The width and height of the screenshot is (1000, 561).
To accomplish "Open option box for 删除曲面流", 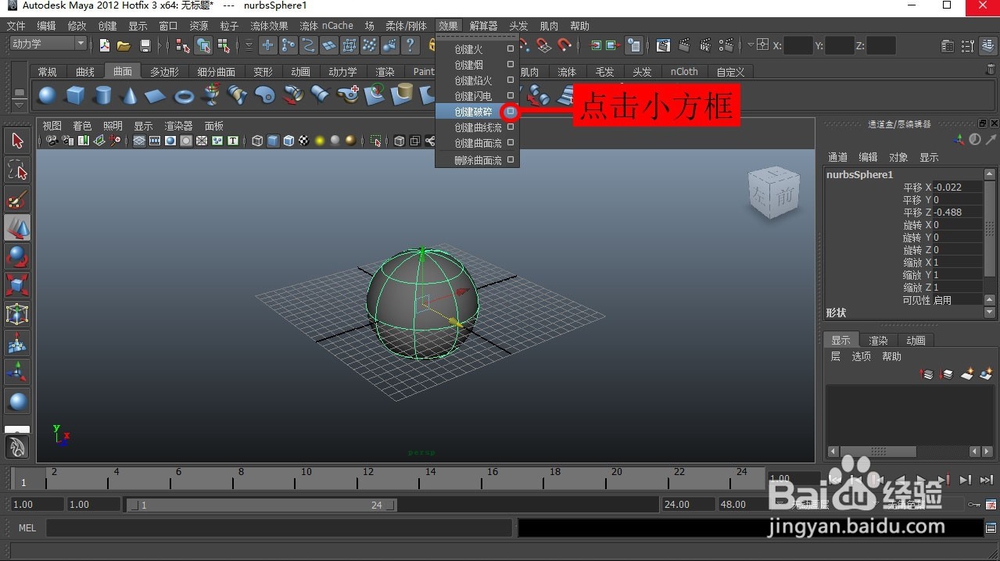I will coord(510,159).
